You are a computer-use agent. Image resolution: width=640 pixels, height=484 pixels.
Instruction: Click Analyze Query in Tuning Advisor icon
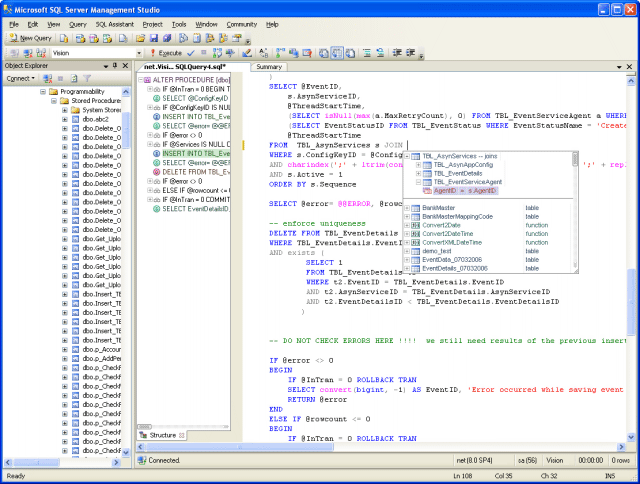(x=230, y=53)
